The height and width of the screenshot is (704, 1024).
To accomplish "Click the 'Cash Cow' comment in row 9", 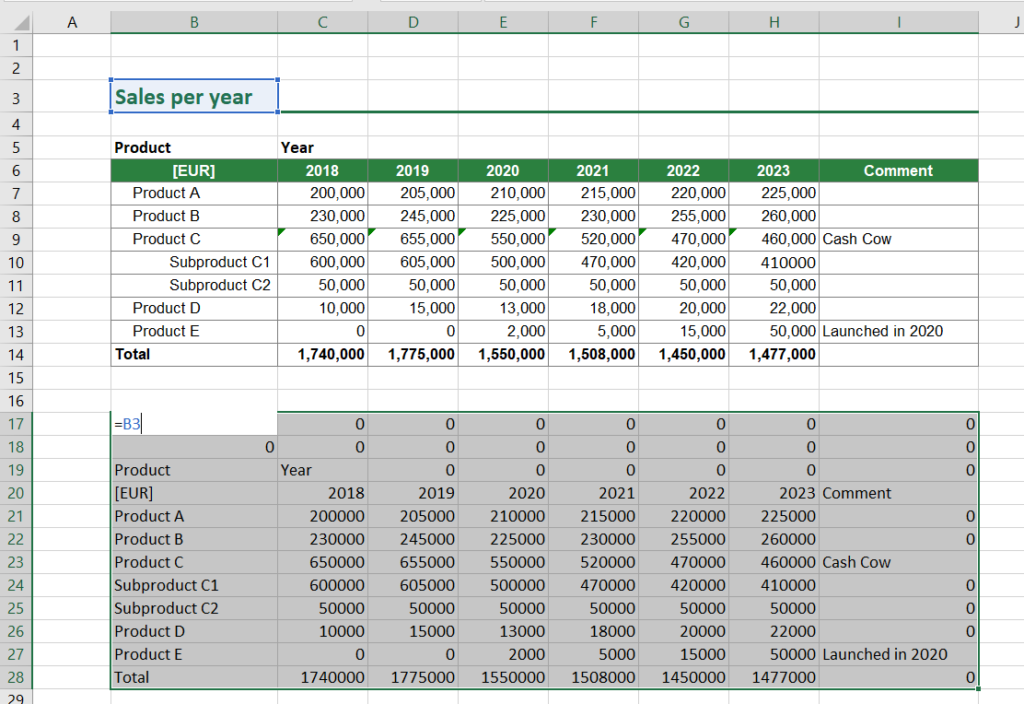I will (x=857, y=239).
